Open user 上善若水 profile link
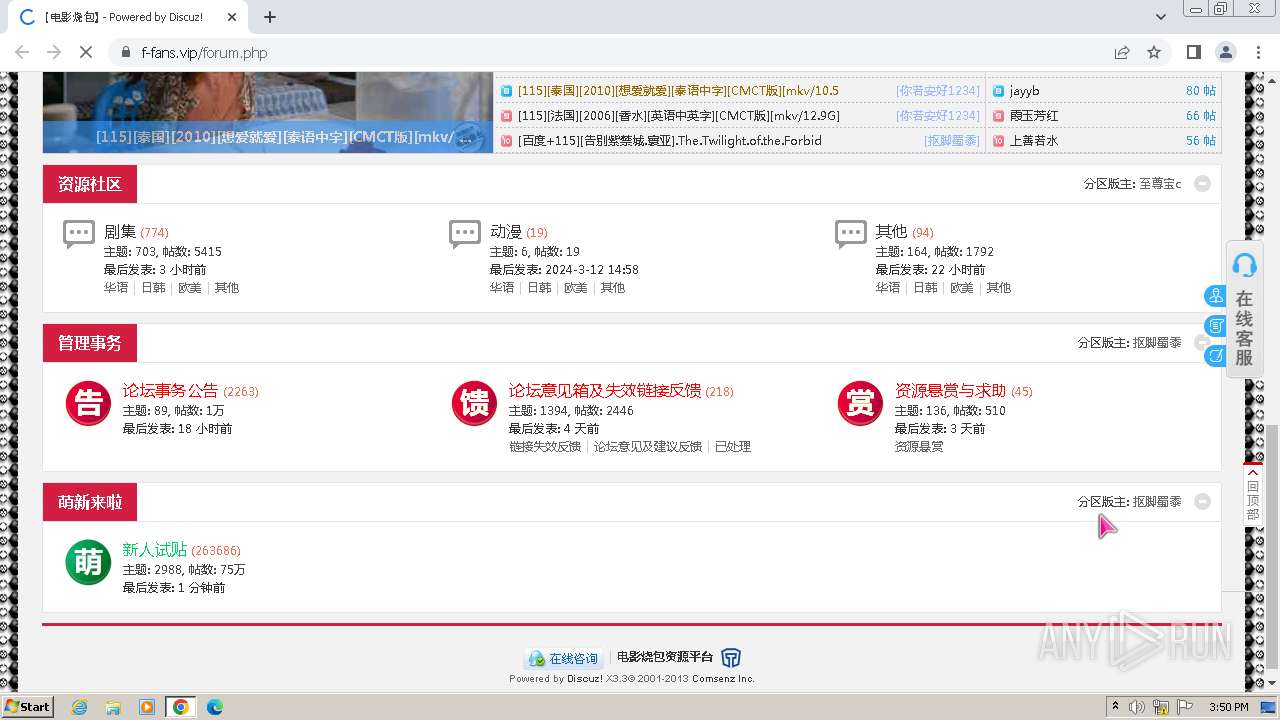1280x720 pixels. (1034, 141)
